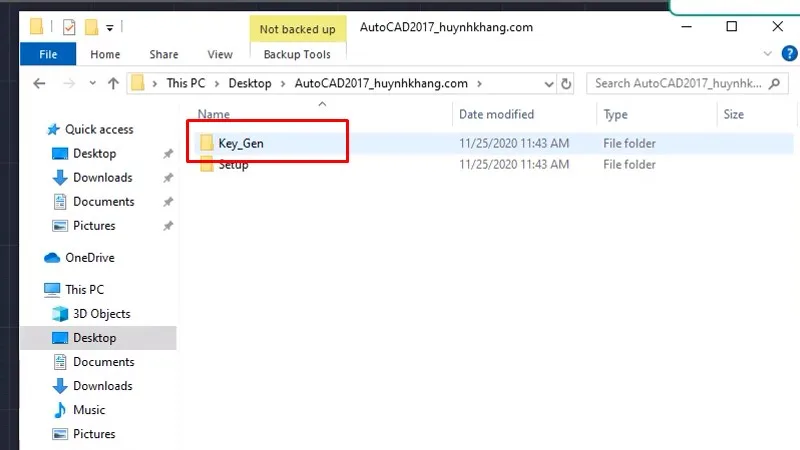
Task: Click the Refresh button beside address bar
Action: [567, 84]
